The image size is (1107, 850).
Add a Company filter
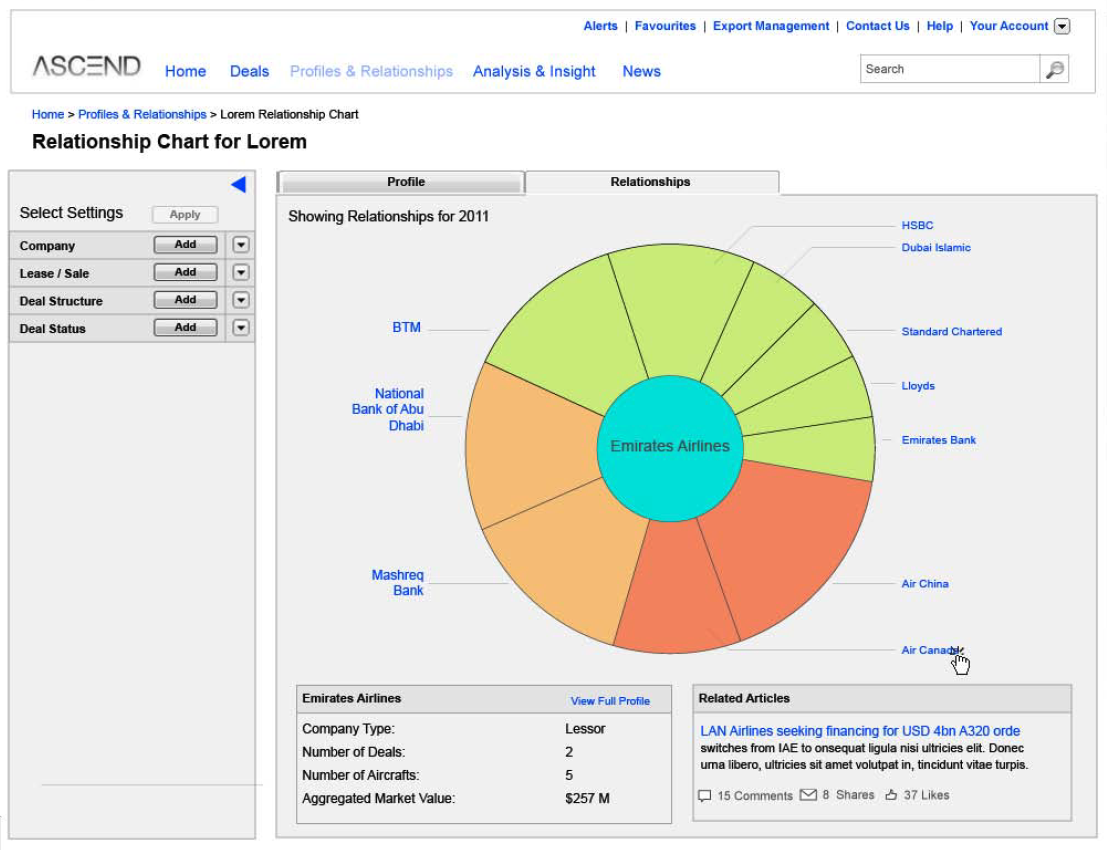(x=186, y=244)
